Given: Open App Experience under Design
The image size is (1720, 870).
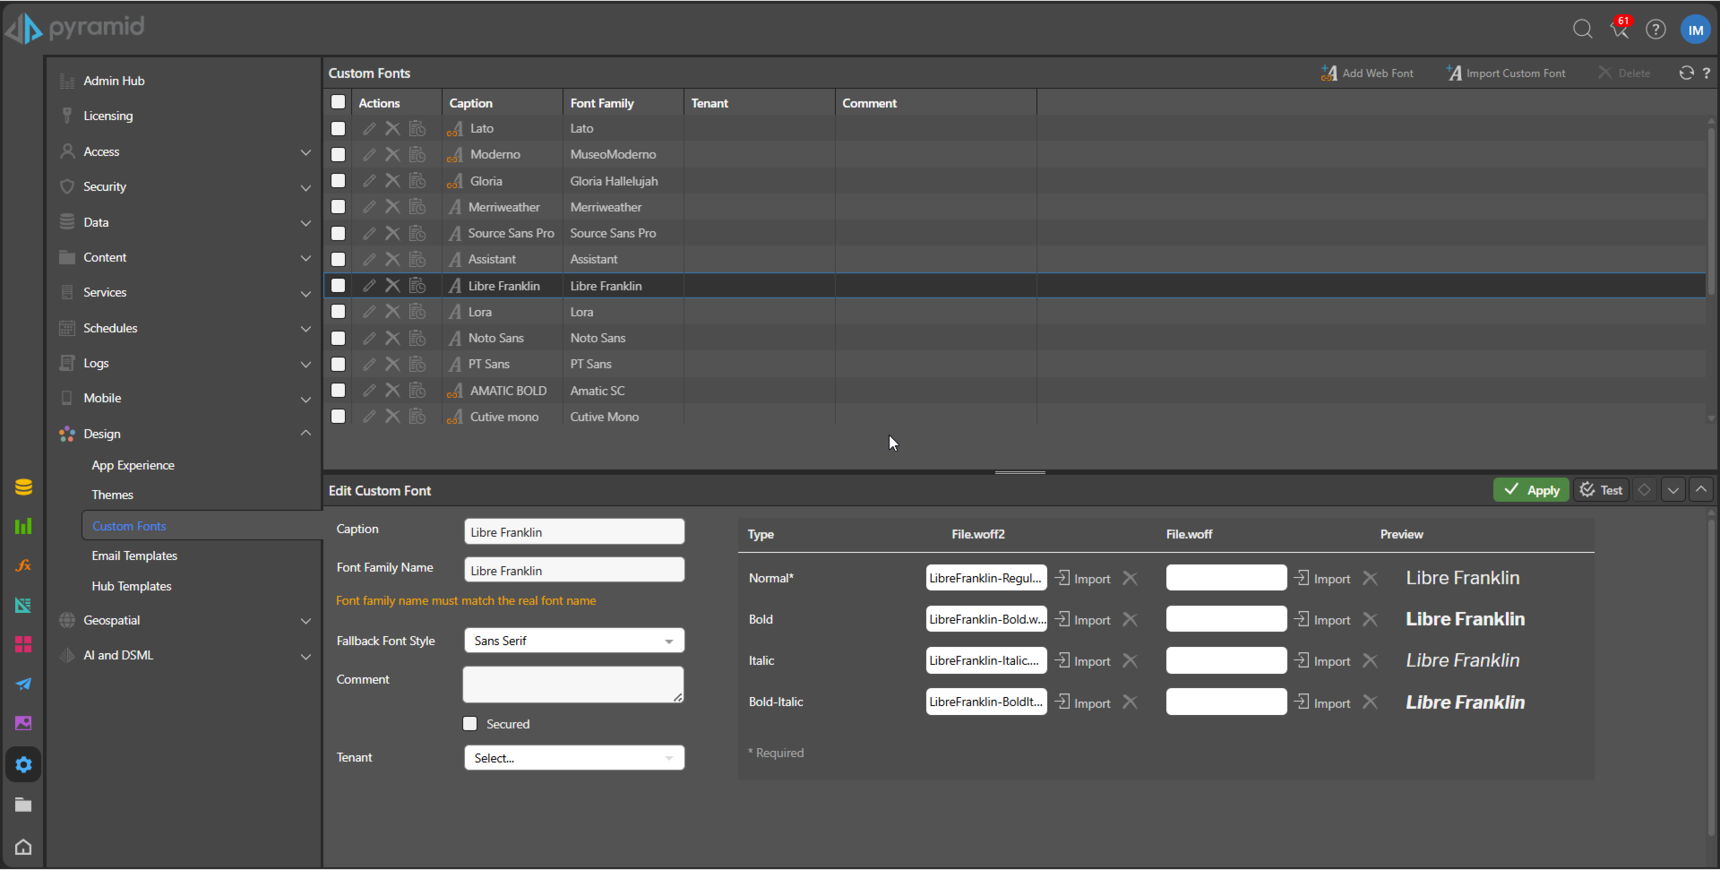Looking at the screenshot, I should 133,465.
